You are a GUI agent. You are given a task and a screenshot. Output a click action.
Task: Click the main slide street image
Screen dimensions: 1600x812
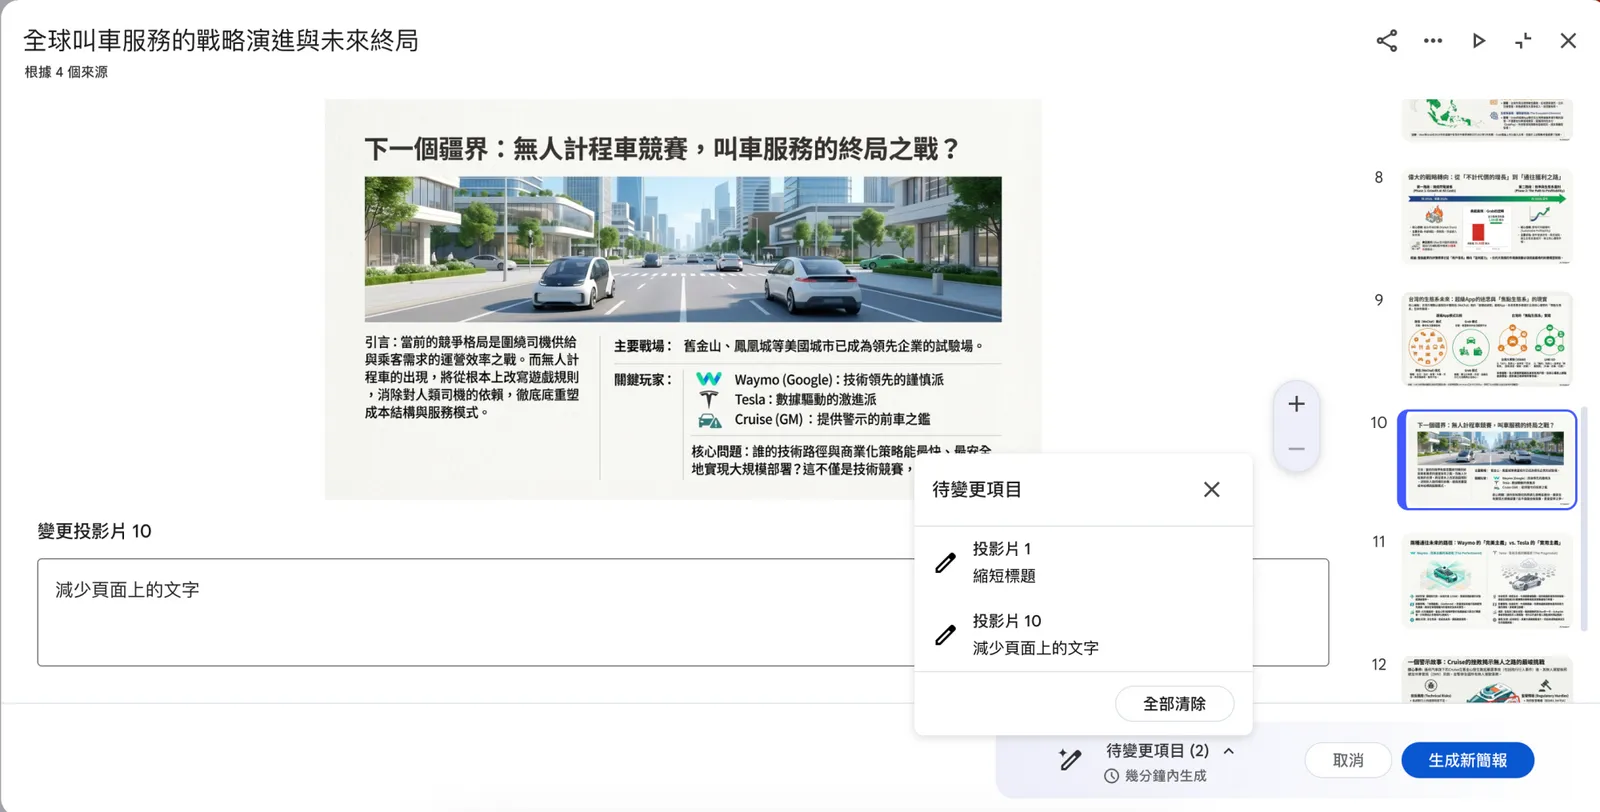[683, 249]
